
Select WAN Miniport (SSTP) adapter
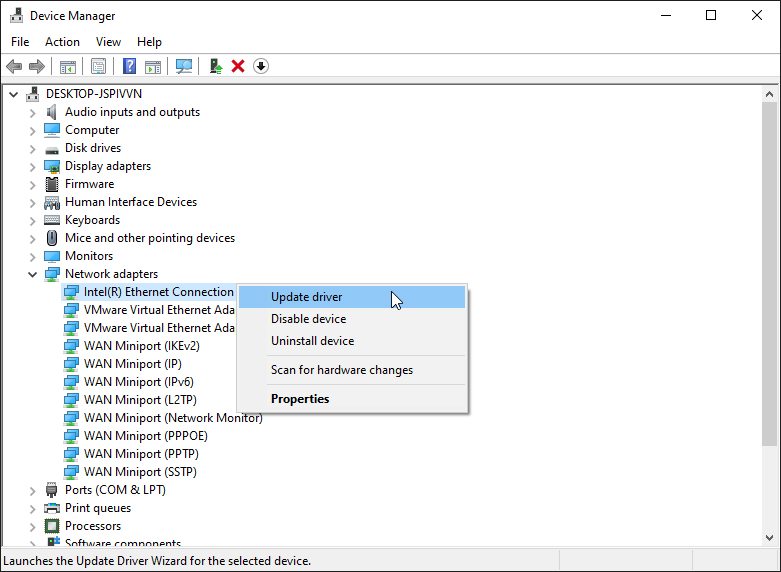tap(140, 471)
